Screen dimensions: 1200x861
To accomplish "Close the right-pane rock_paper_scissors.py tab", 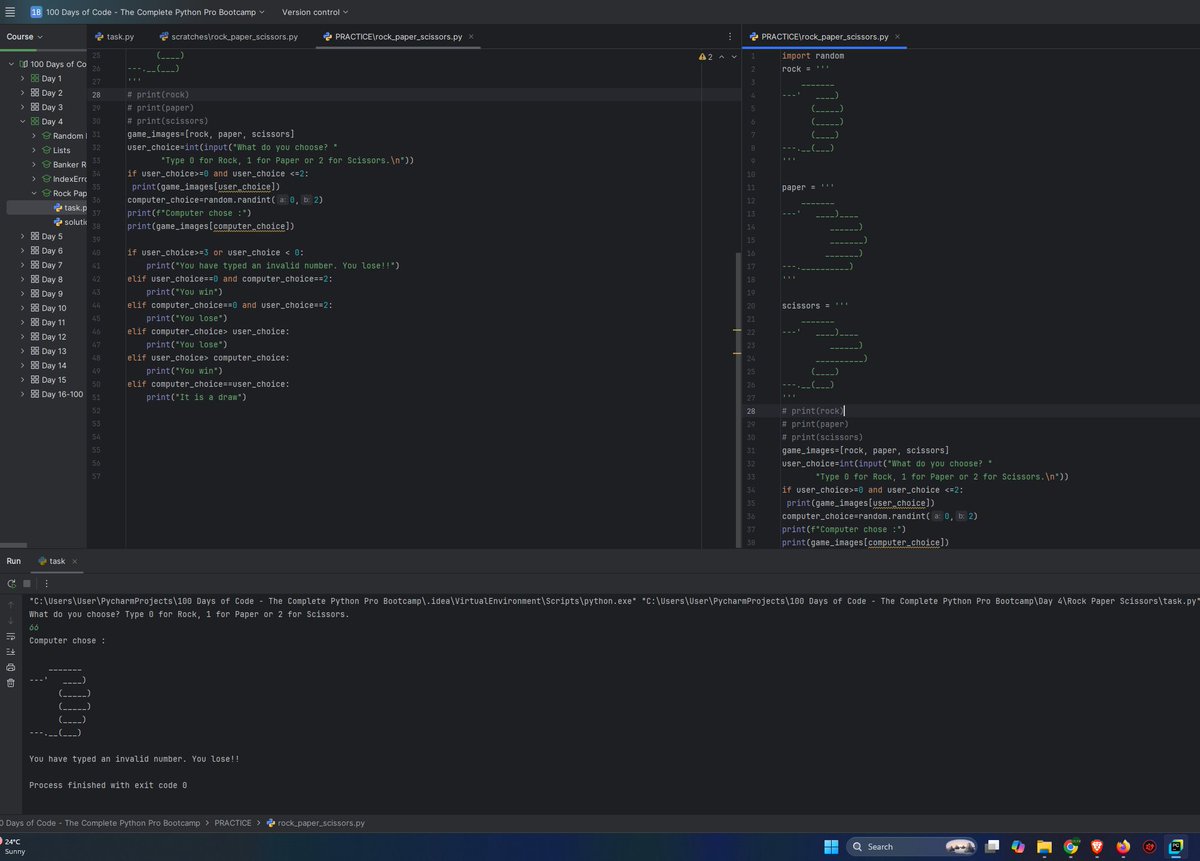I will click(897, 37).
